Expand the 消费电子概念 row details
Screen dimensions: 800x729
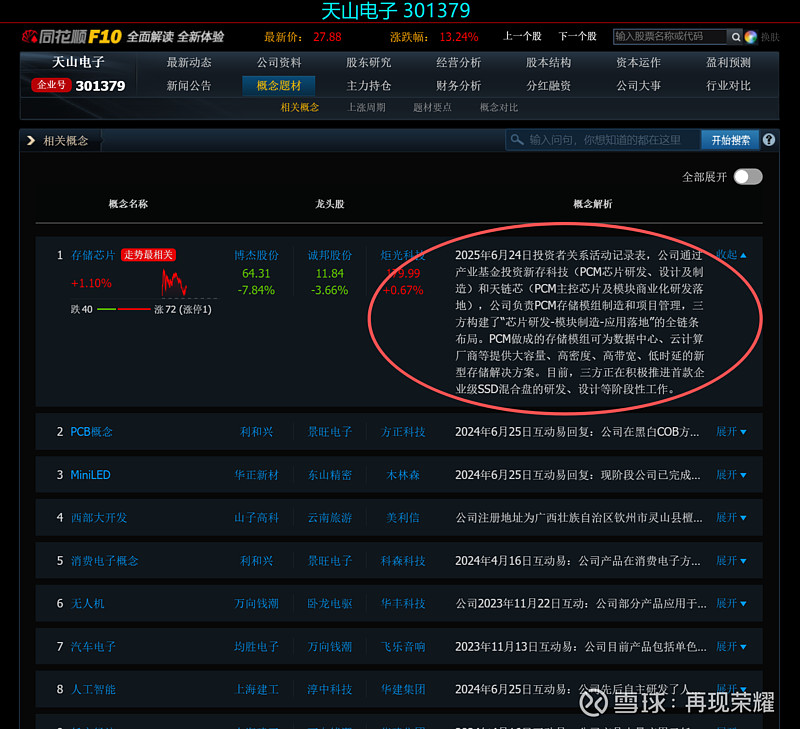(731, 561)
